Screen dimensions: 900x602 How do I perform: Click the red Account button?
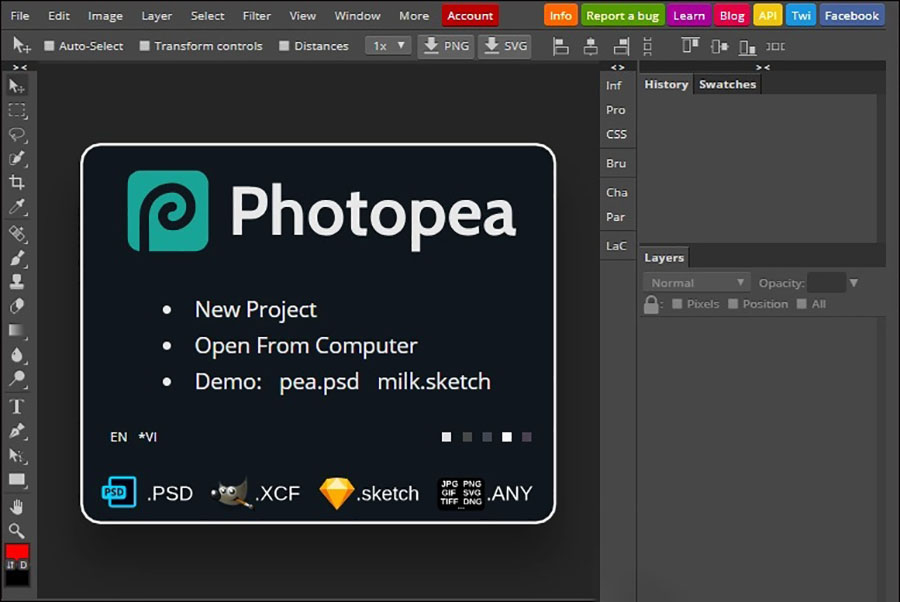(470, 16)
